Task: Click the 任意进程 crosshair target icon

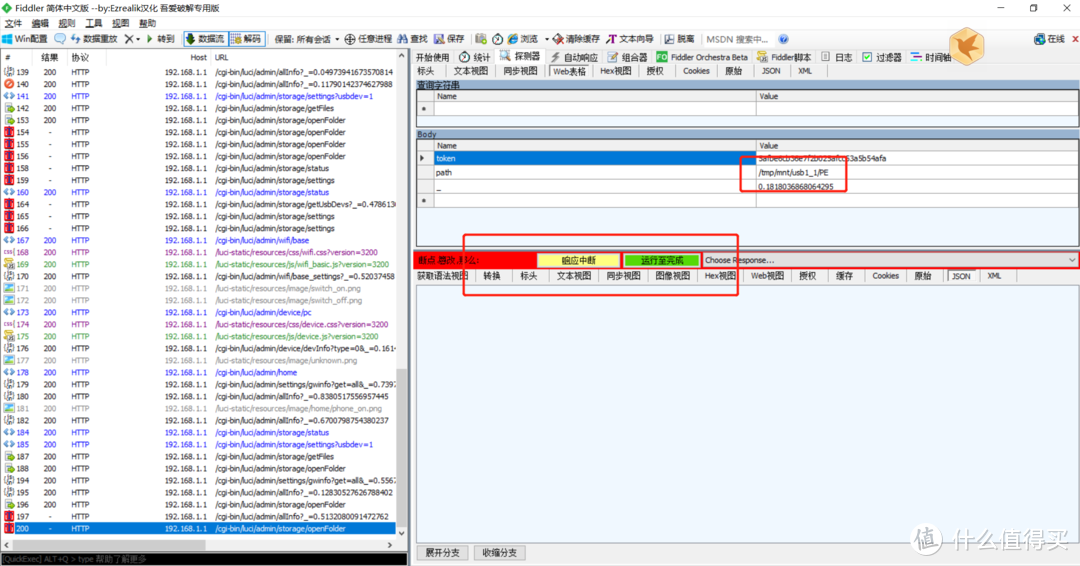Action: pos(350,39)
